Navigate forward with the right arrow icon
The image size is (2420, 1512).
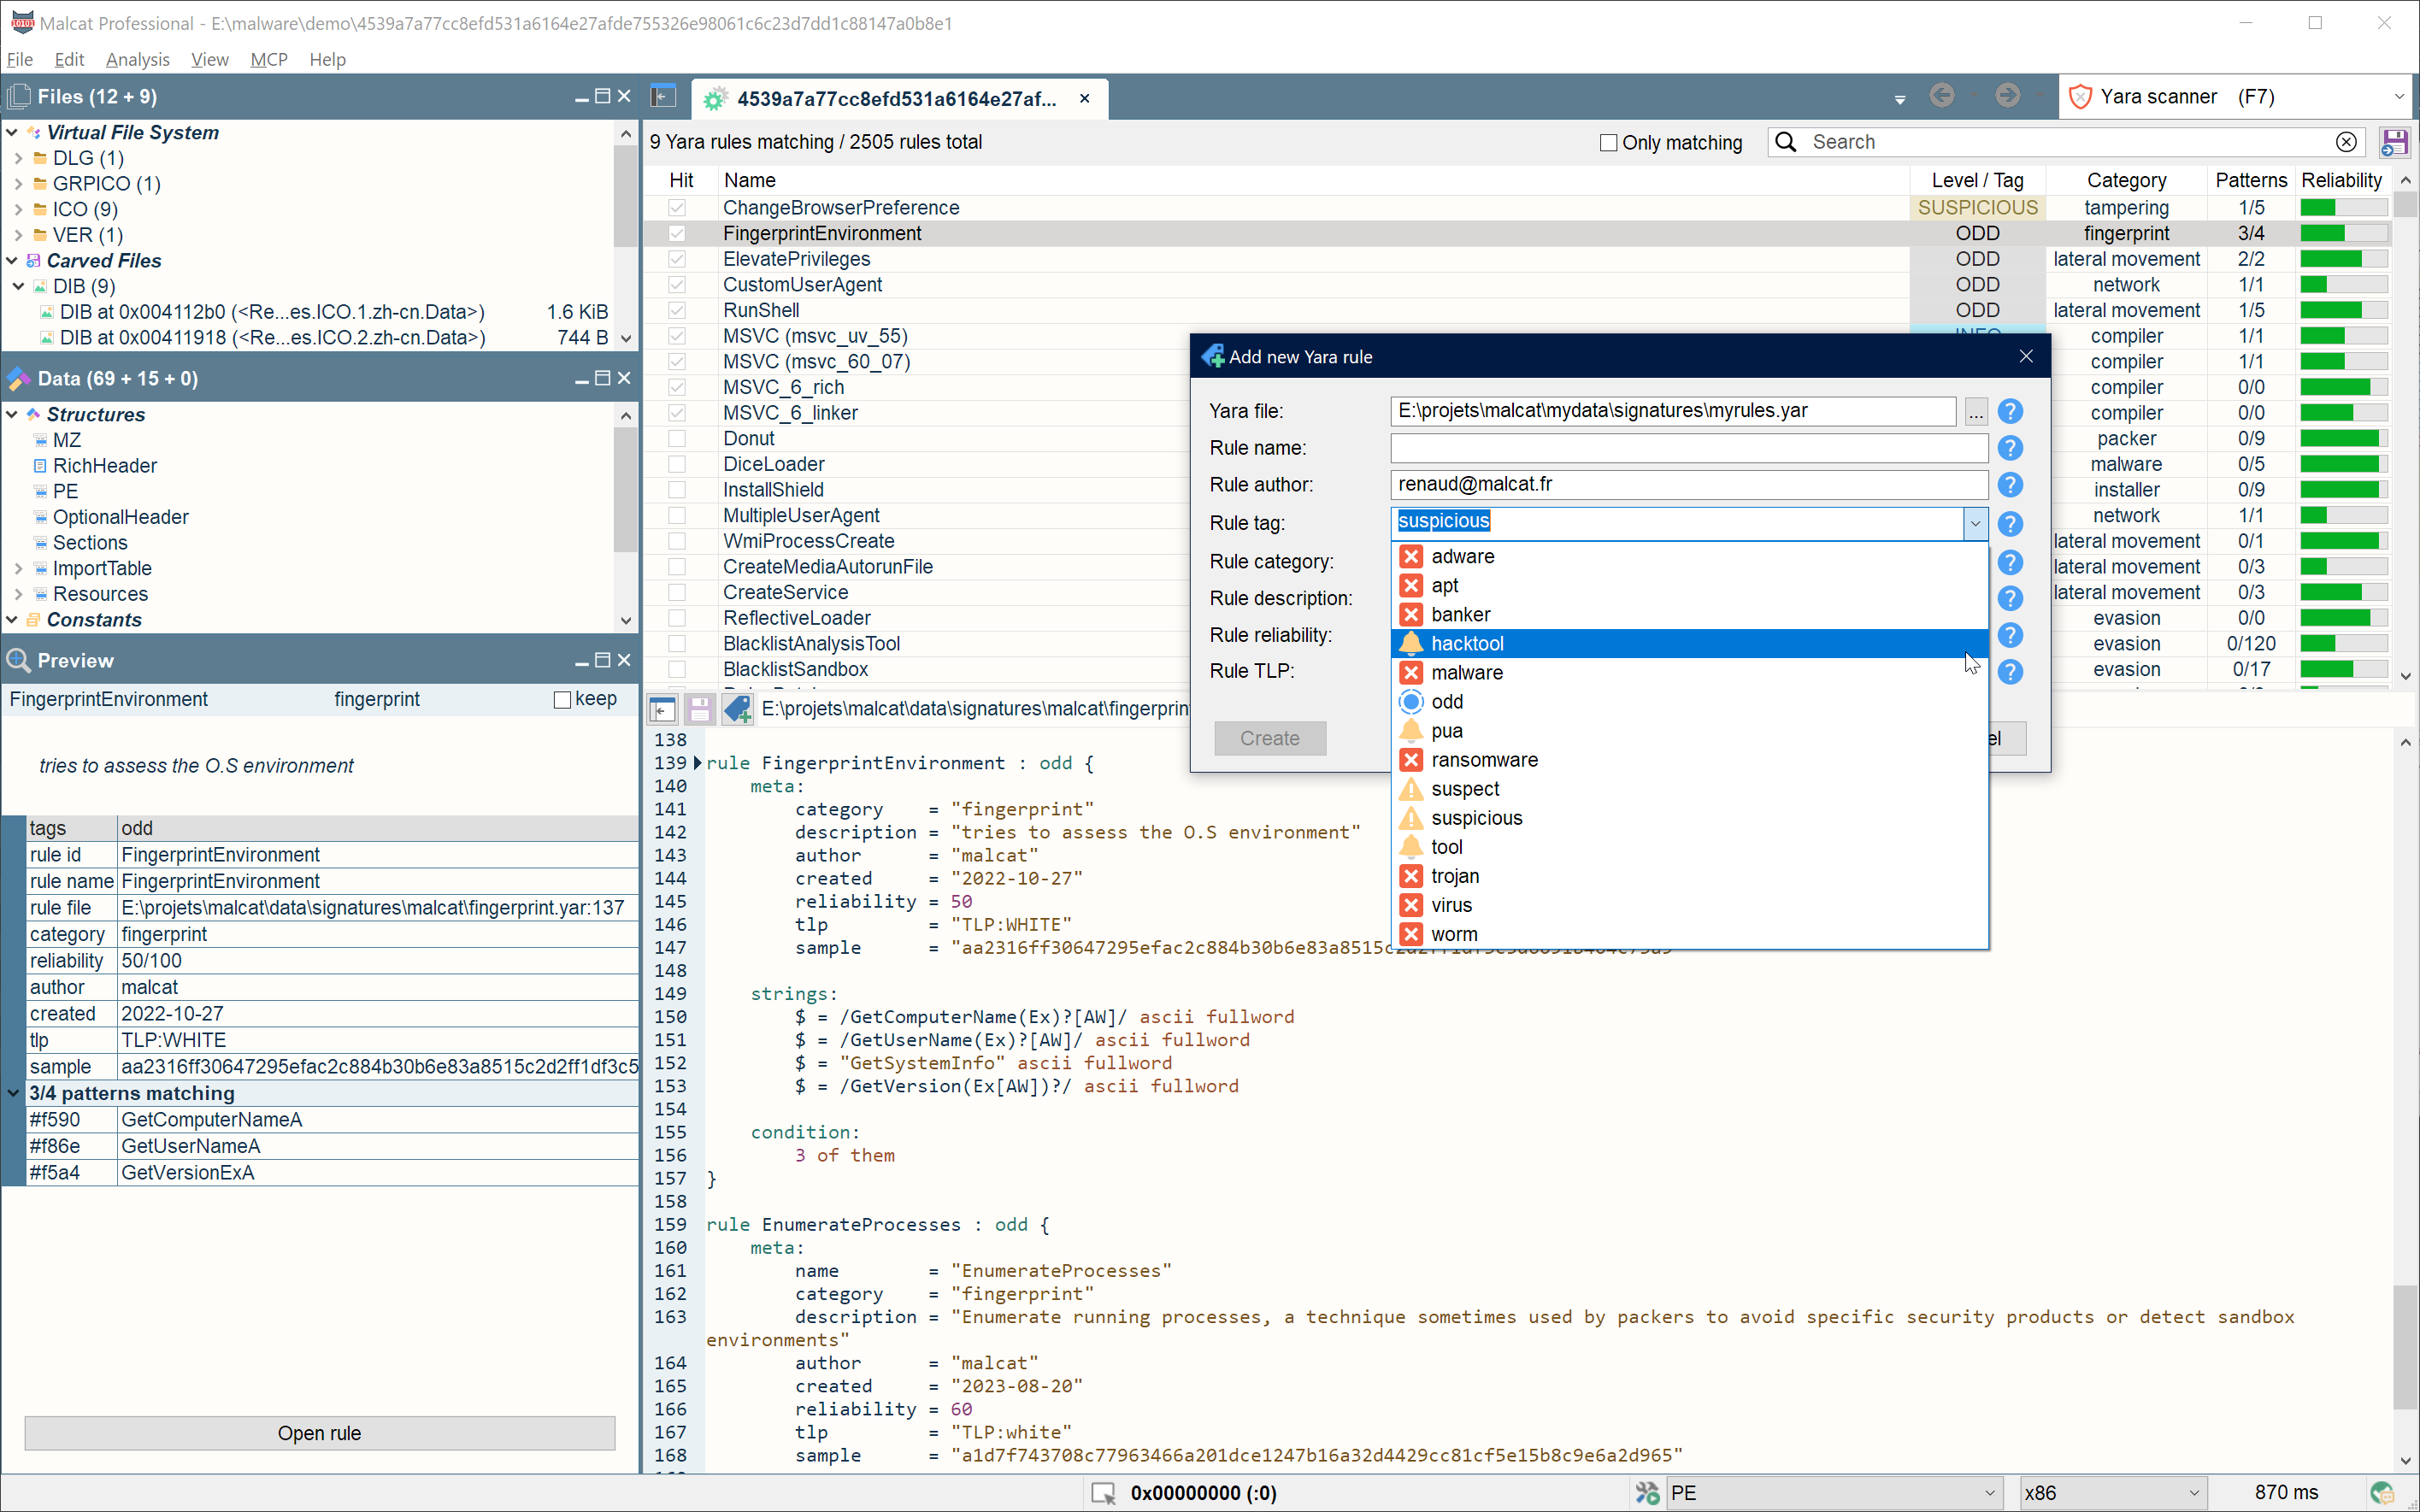coord(2007,96)
